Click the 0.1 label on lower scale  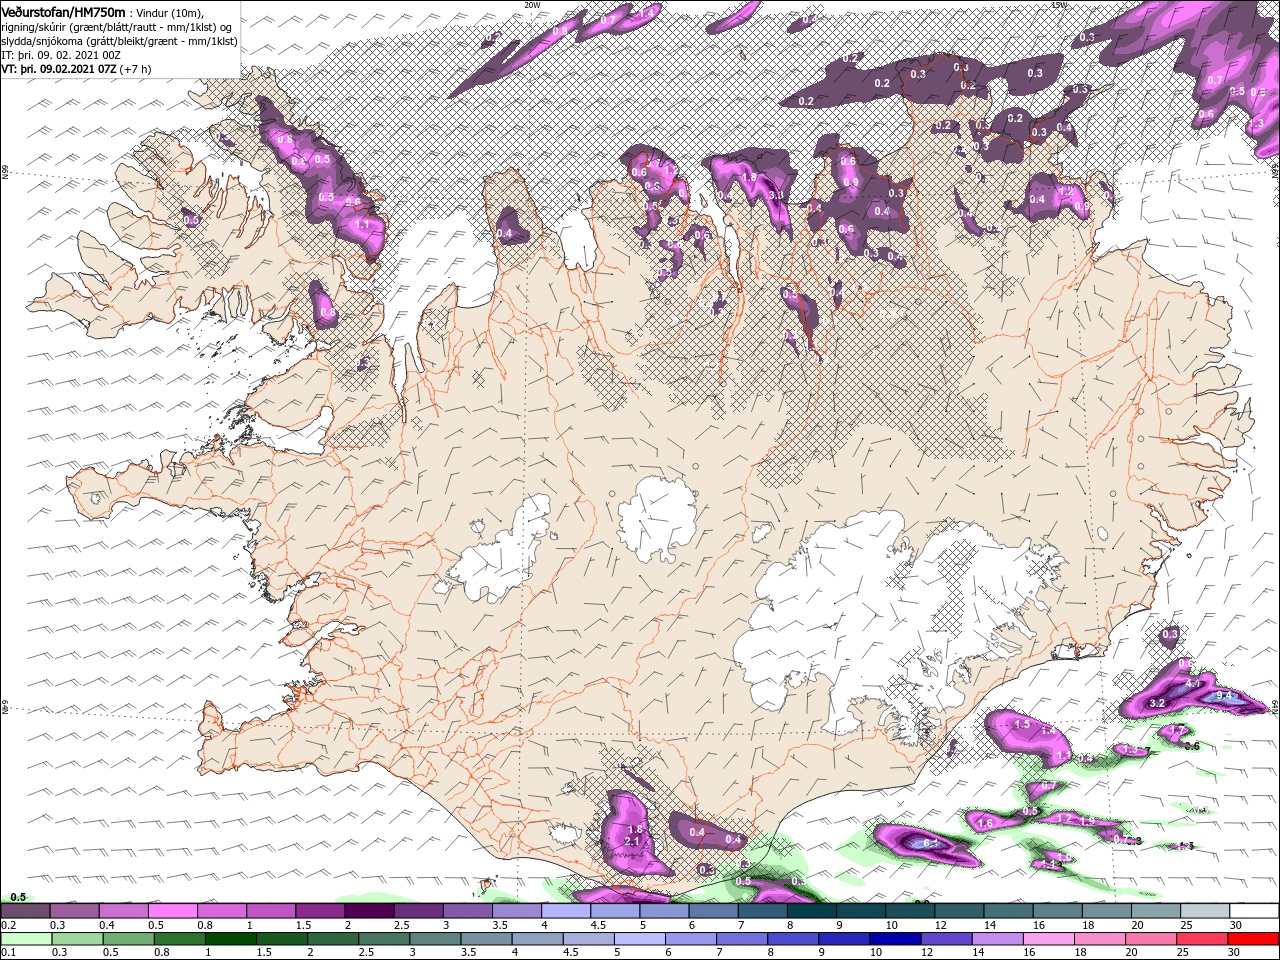pyautogui.click(x=8, y=953)
